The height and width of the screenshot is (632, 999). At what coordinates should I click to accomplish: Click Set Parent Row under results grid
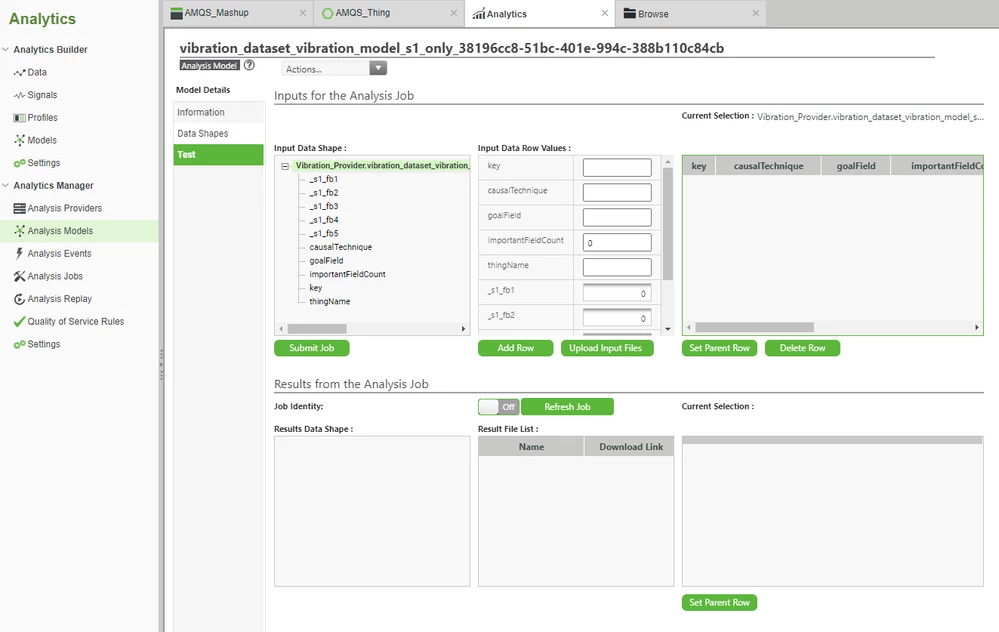pos(719,603)
